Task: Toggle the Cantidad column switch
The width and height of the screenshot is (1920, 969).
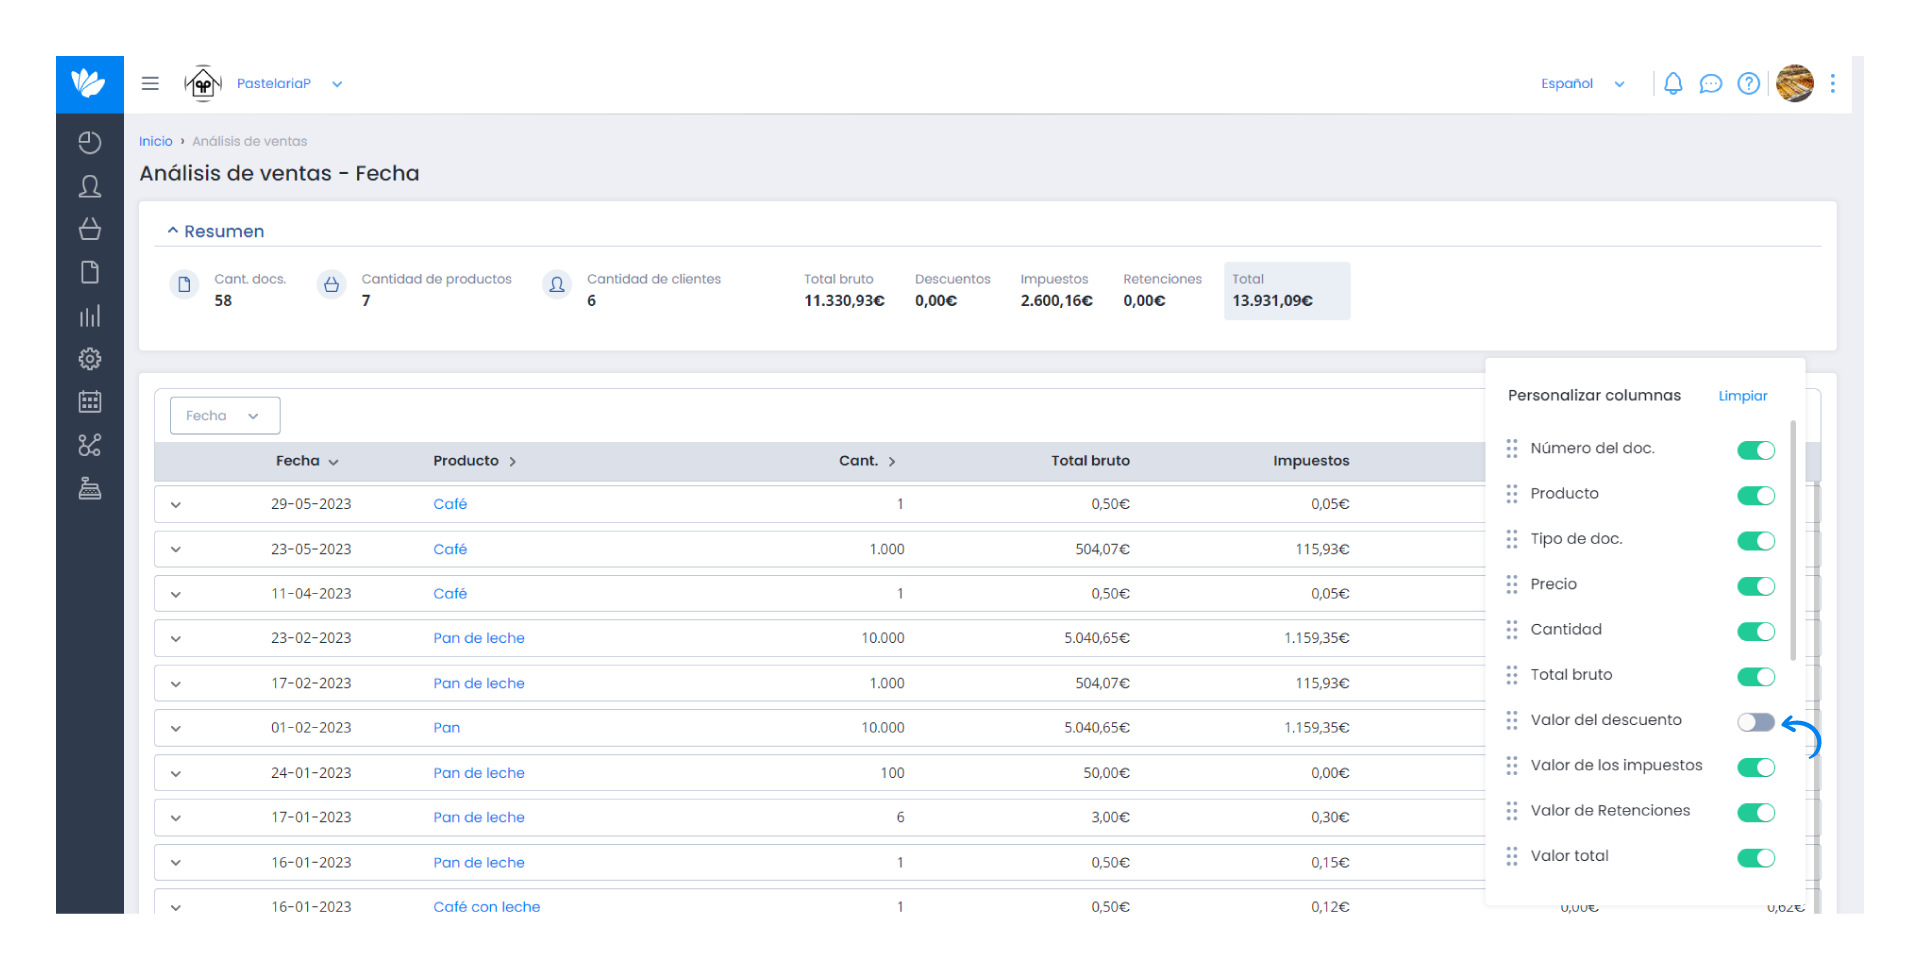Action: pos(1756,631)
